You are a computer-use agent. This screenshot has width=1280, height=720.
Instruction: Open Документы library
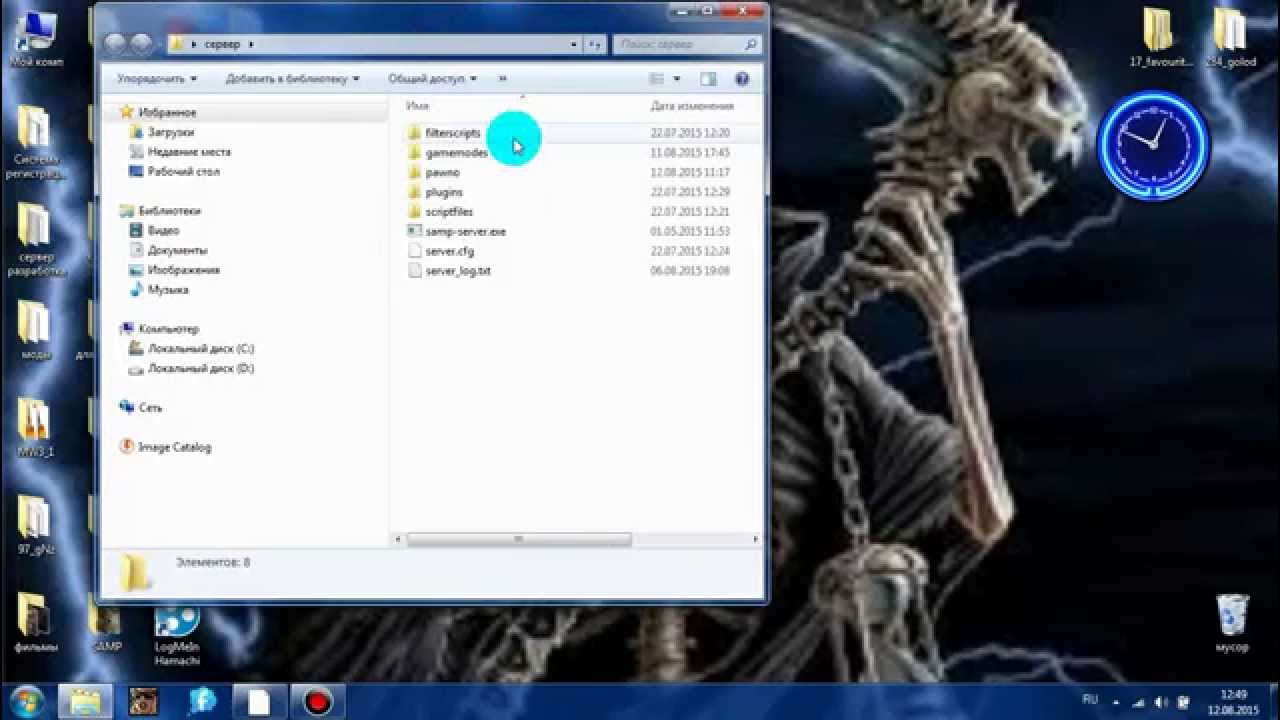coord(177,250)
